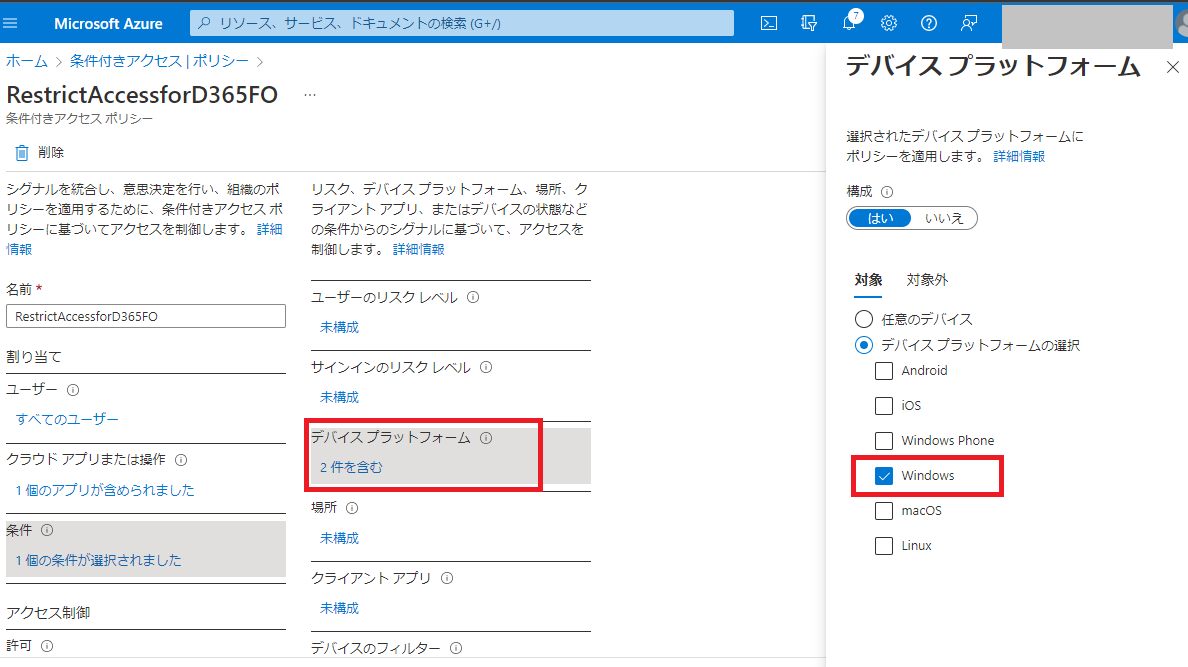
Task: Show info icon next to 許可
Action: (x=47, y=646)
